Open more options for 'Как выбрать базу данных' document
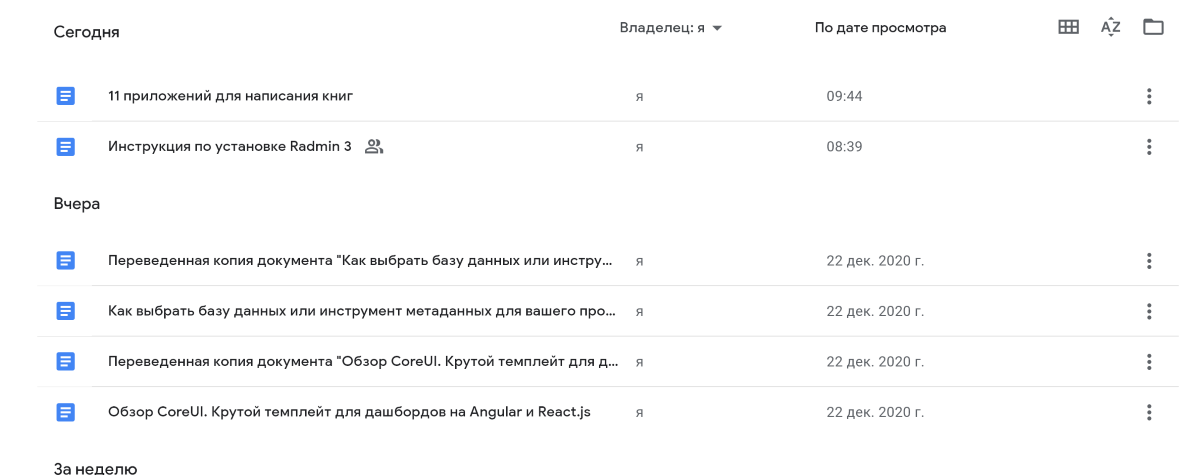This screenshot has height=475, width=1200. [1149, 311]
